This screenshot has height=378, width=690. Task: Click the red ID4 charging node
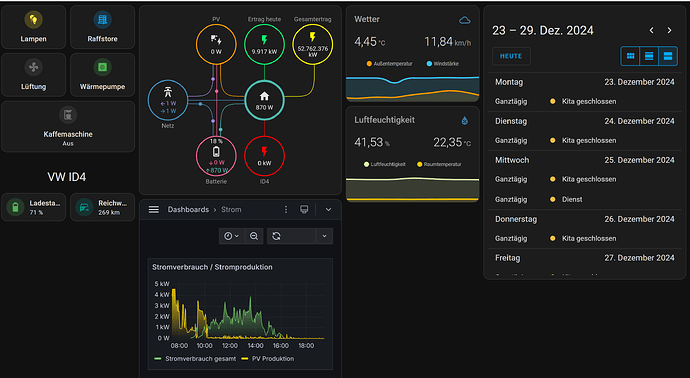(x=264, y=156)
